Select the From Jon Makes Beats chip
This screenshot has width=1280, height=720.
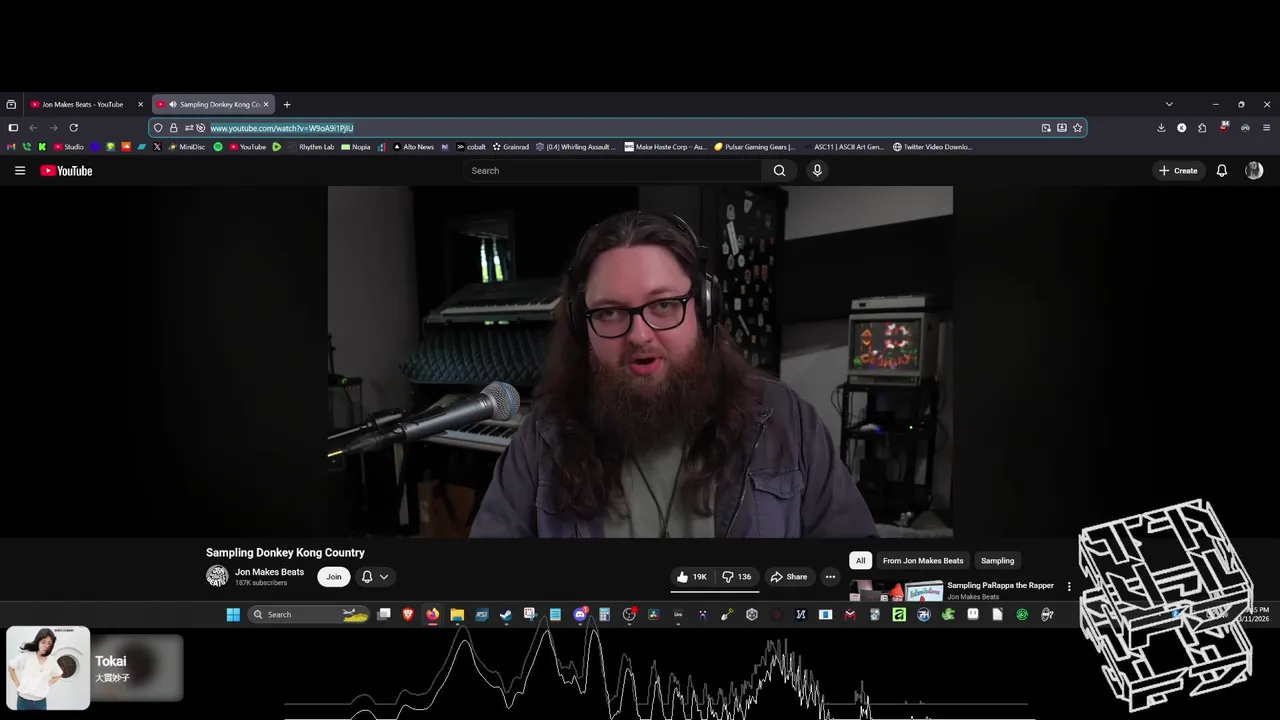(x=923, y=561)
